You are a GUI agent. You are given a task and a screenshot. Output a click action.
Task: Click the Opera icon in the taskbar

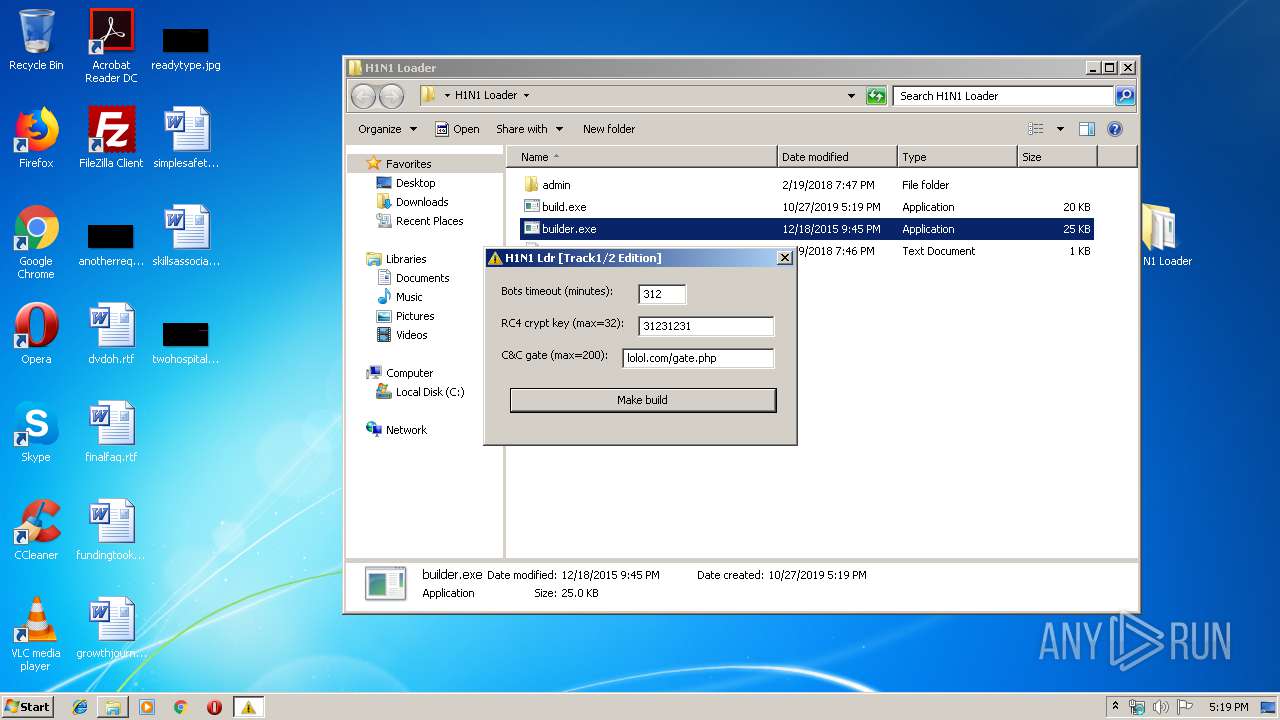click(x=214, y=707)
